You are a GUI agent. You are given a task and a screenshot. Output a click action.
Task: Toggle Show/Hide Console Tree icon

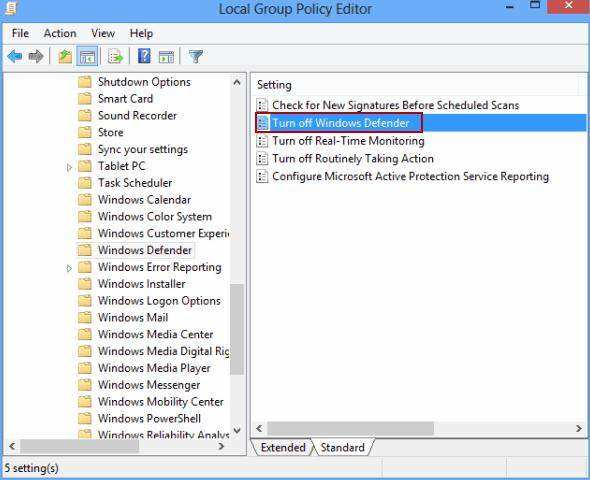pyautogui.click(x=87, y=57)
